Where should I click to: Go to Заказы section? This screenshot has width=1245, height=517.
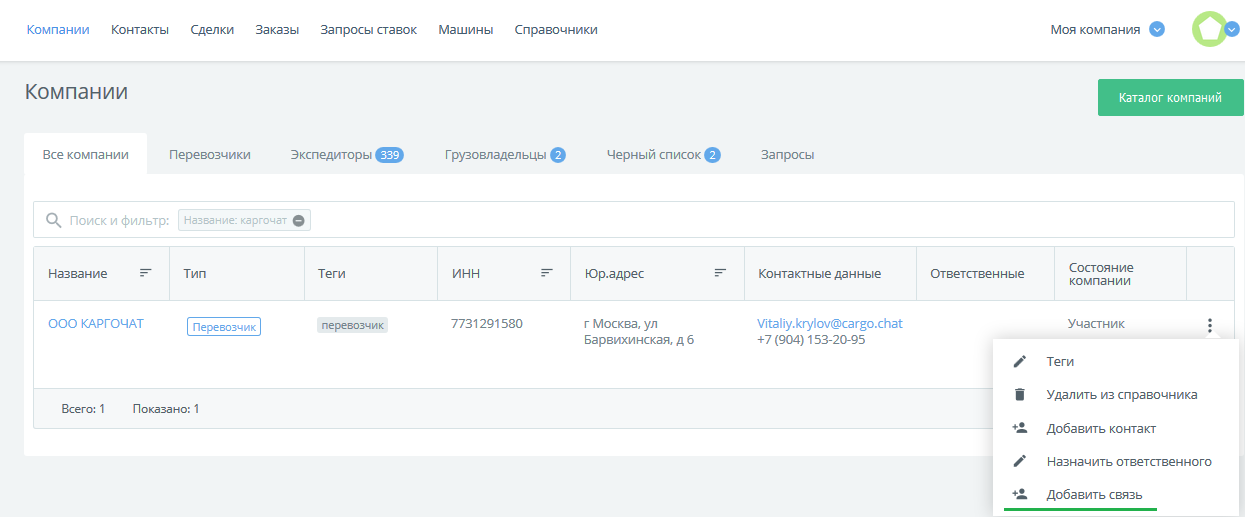(277, 29)
